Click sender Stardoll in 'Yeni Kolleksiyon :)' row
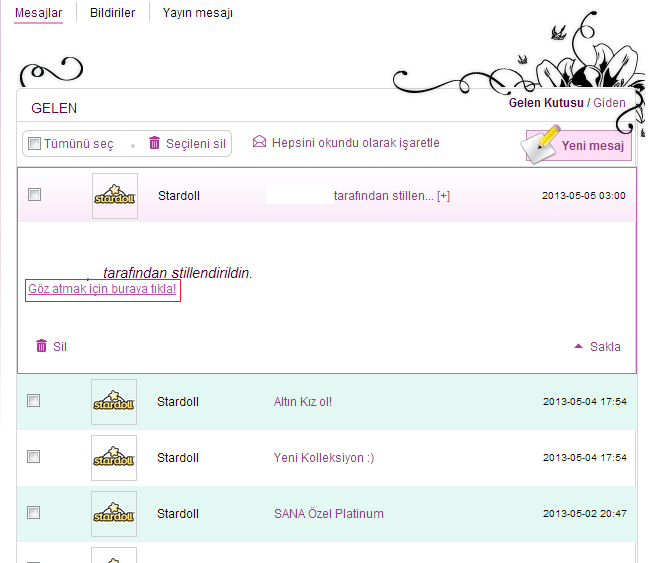Viewport: 651px width, 563px height. pos(178,458)
